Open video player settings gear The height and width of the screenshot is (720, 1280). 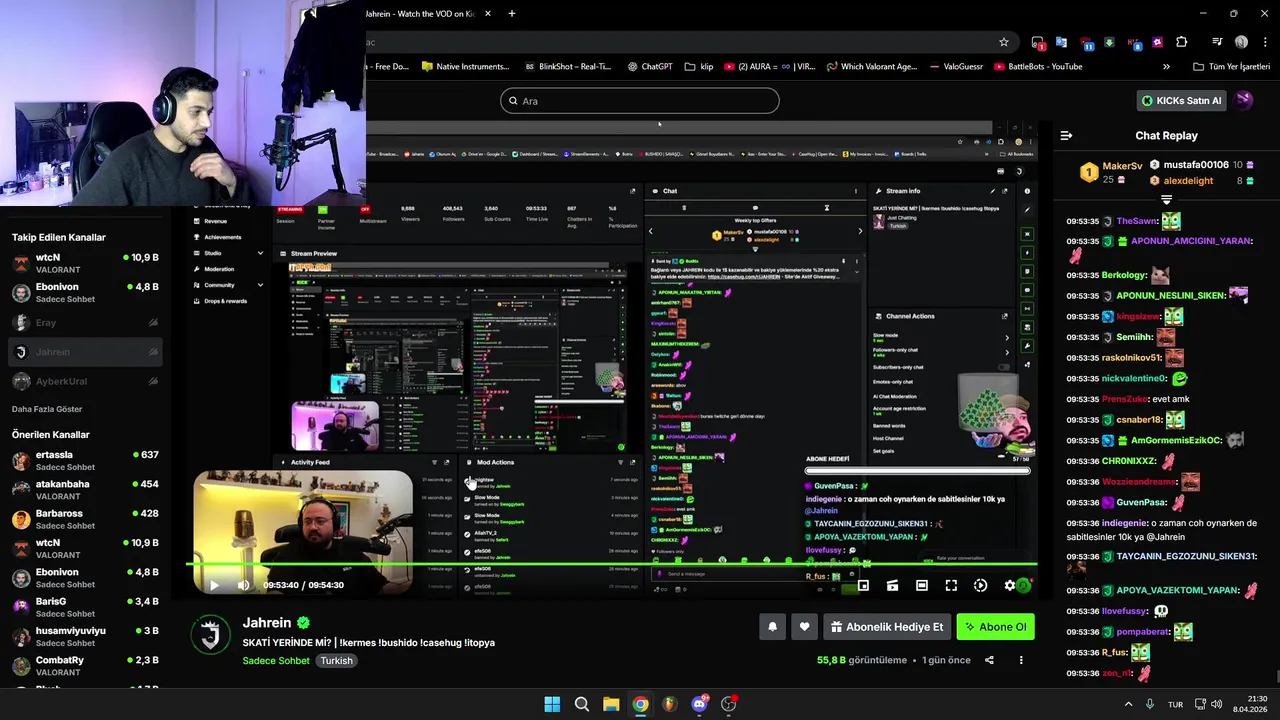point(1010,585)
